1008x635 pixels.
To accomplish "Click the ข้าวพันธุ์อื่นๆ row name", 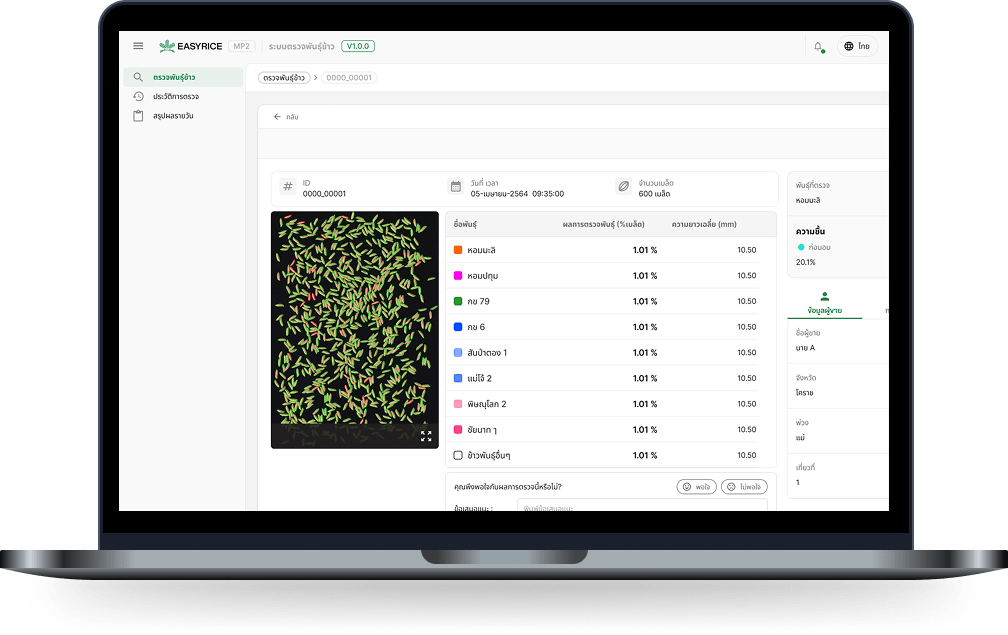I will [489, 455].
